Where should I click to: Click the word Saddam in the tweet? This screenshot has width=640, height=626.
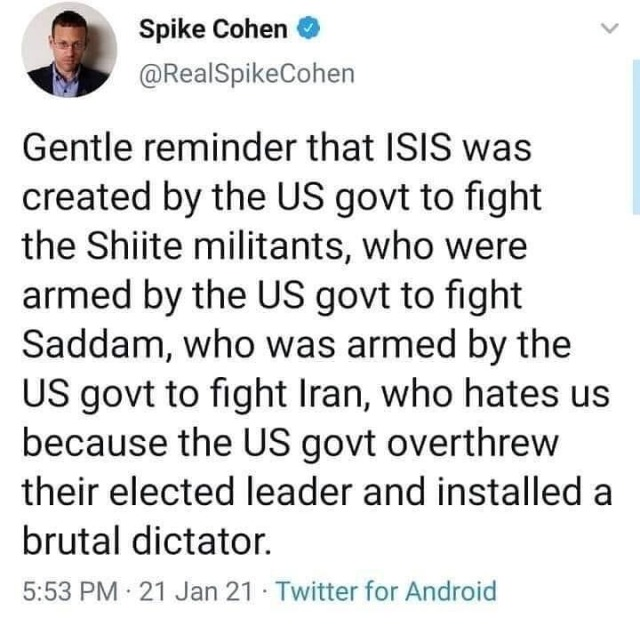(x=86, y=345)
